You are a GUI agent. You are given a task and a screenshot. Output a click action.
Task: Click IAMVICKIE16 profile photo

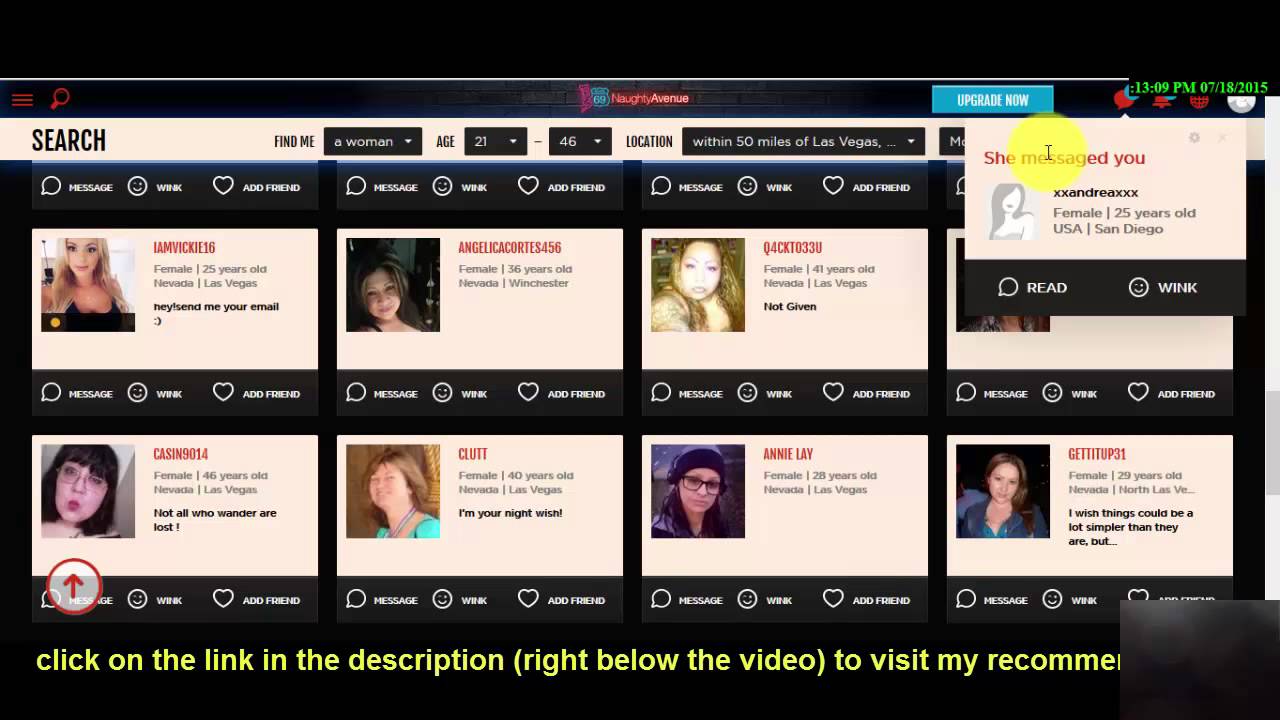[x=88, y=285]
